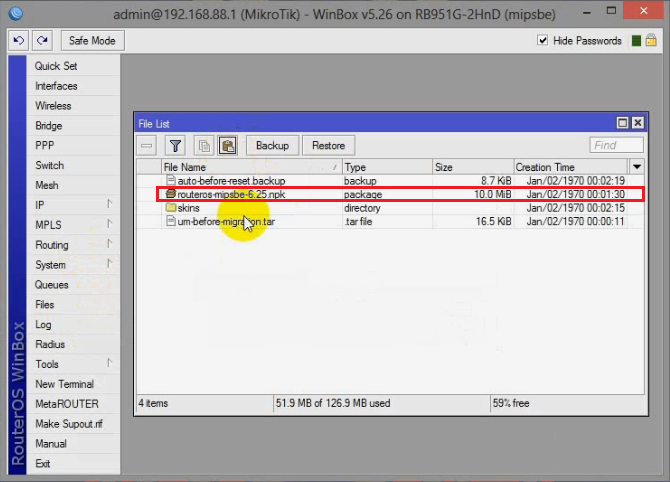
Task: Toggle the Safe Mode button
Action: pos(92,41)
